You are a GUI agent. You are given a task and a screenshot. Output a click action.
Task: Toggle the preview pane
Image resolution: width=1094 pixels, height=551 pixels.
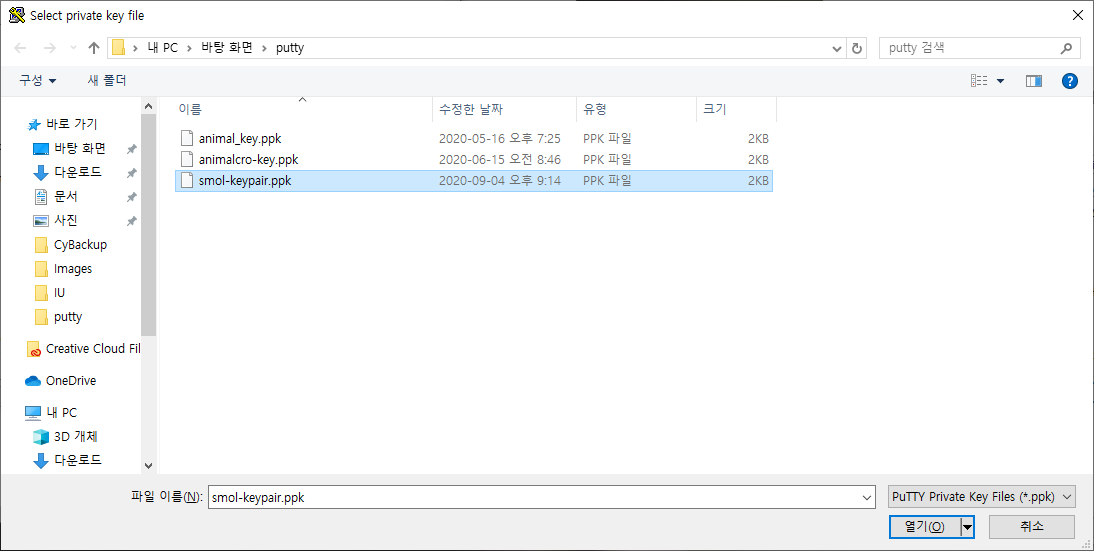tap(1033, 81)
